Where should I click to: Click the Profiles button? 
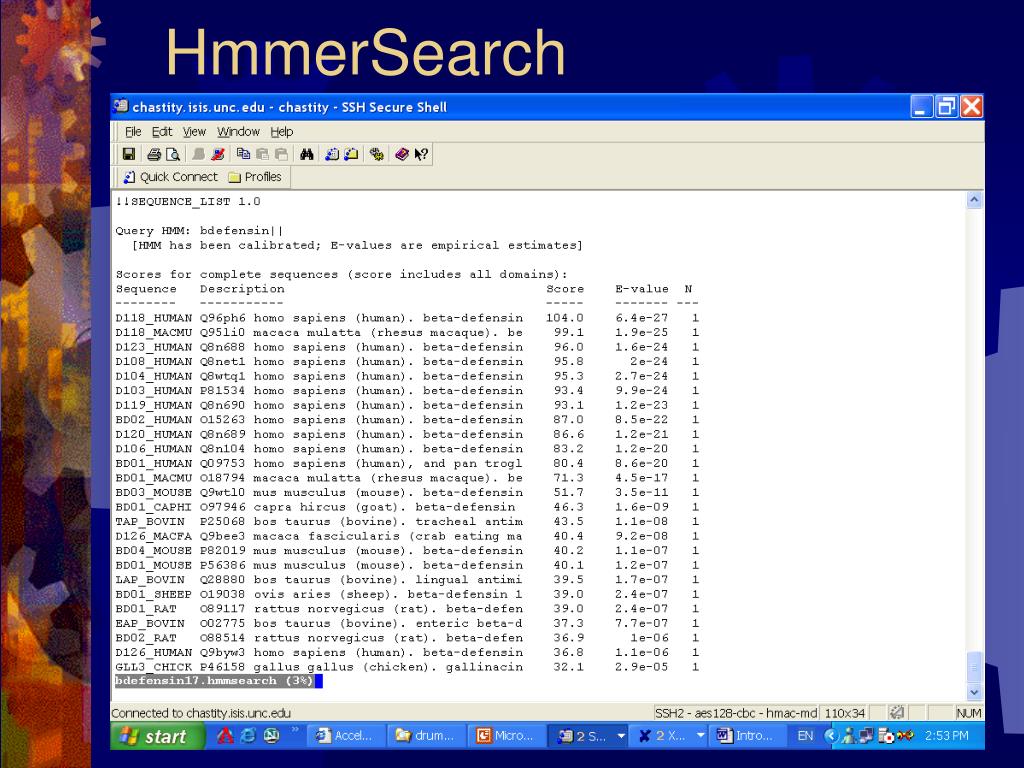(x=255, y=177)
